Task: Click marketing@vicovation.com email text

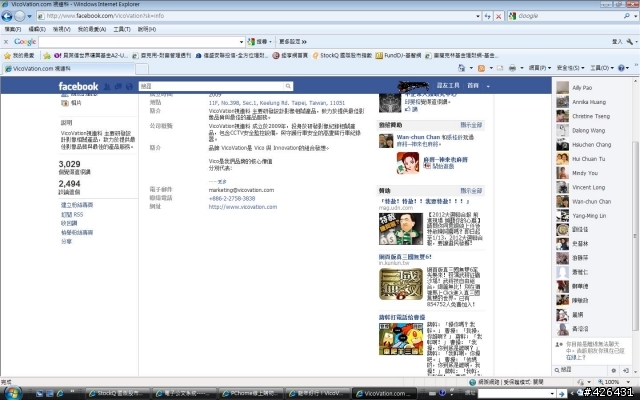Action: (241, 190)
